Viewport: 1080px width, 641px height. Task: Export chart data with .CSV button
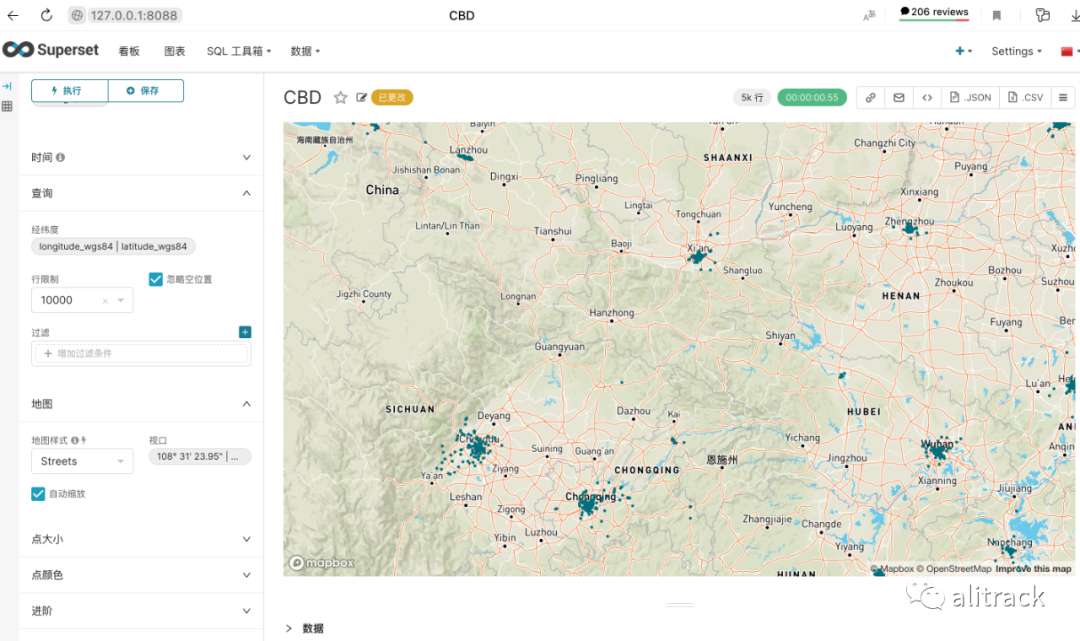pos(1026,98)
